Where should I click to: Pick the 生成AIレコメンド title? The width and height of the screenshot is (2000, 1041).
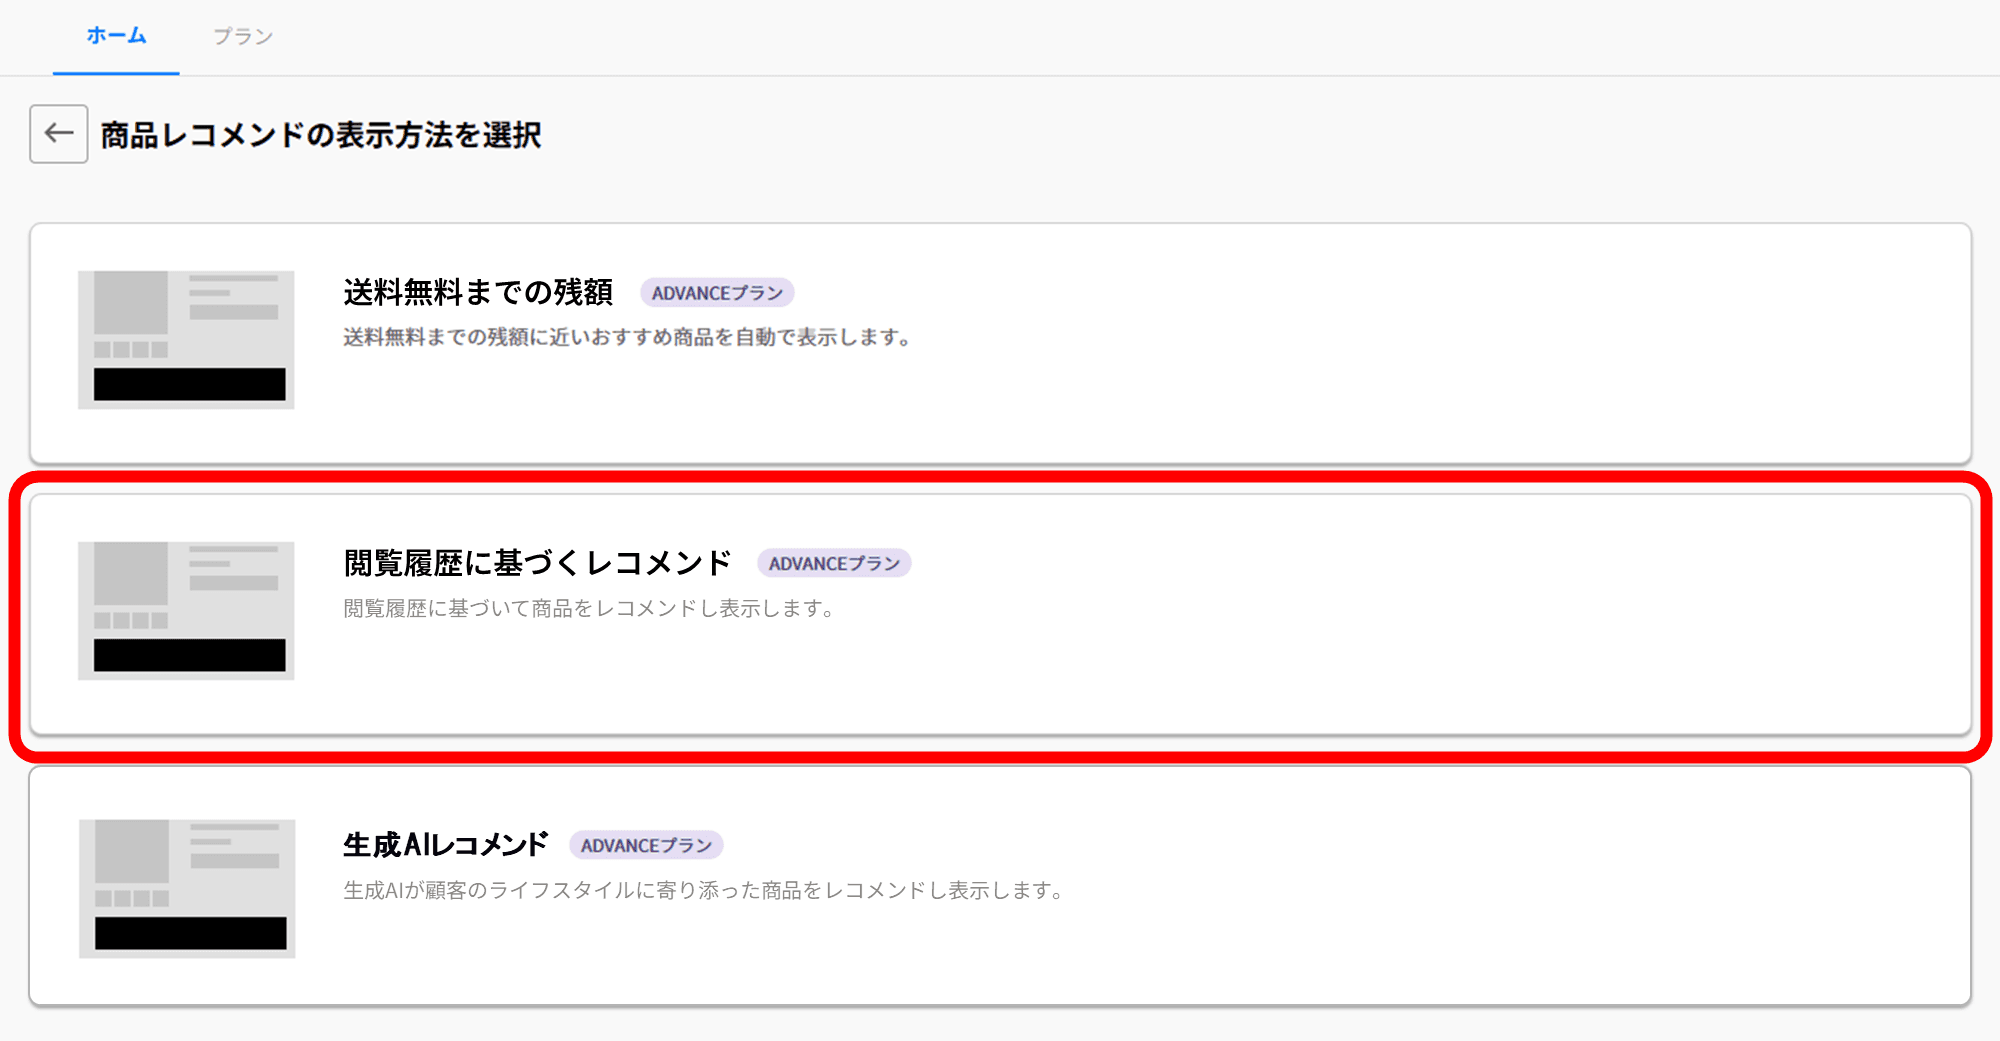tap(445, 845)
